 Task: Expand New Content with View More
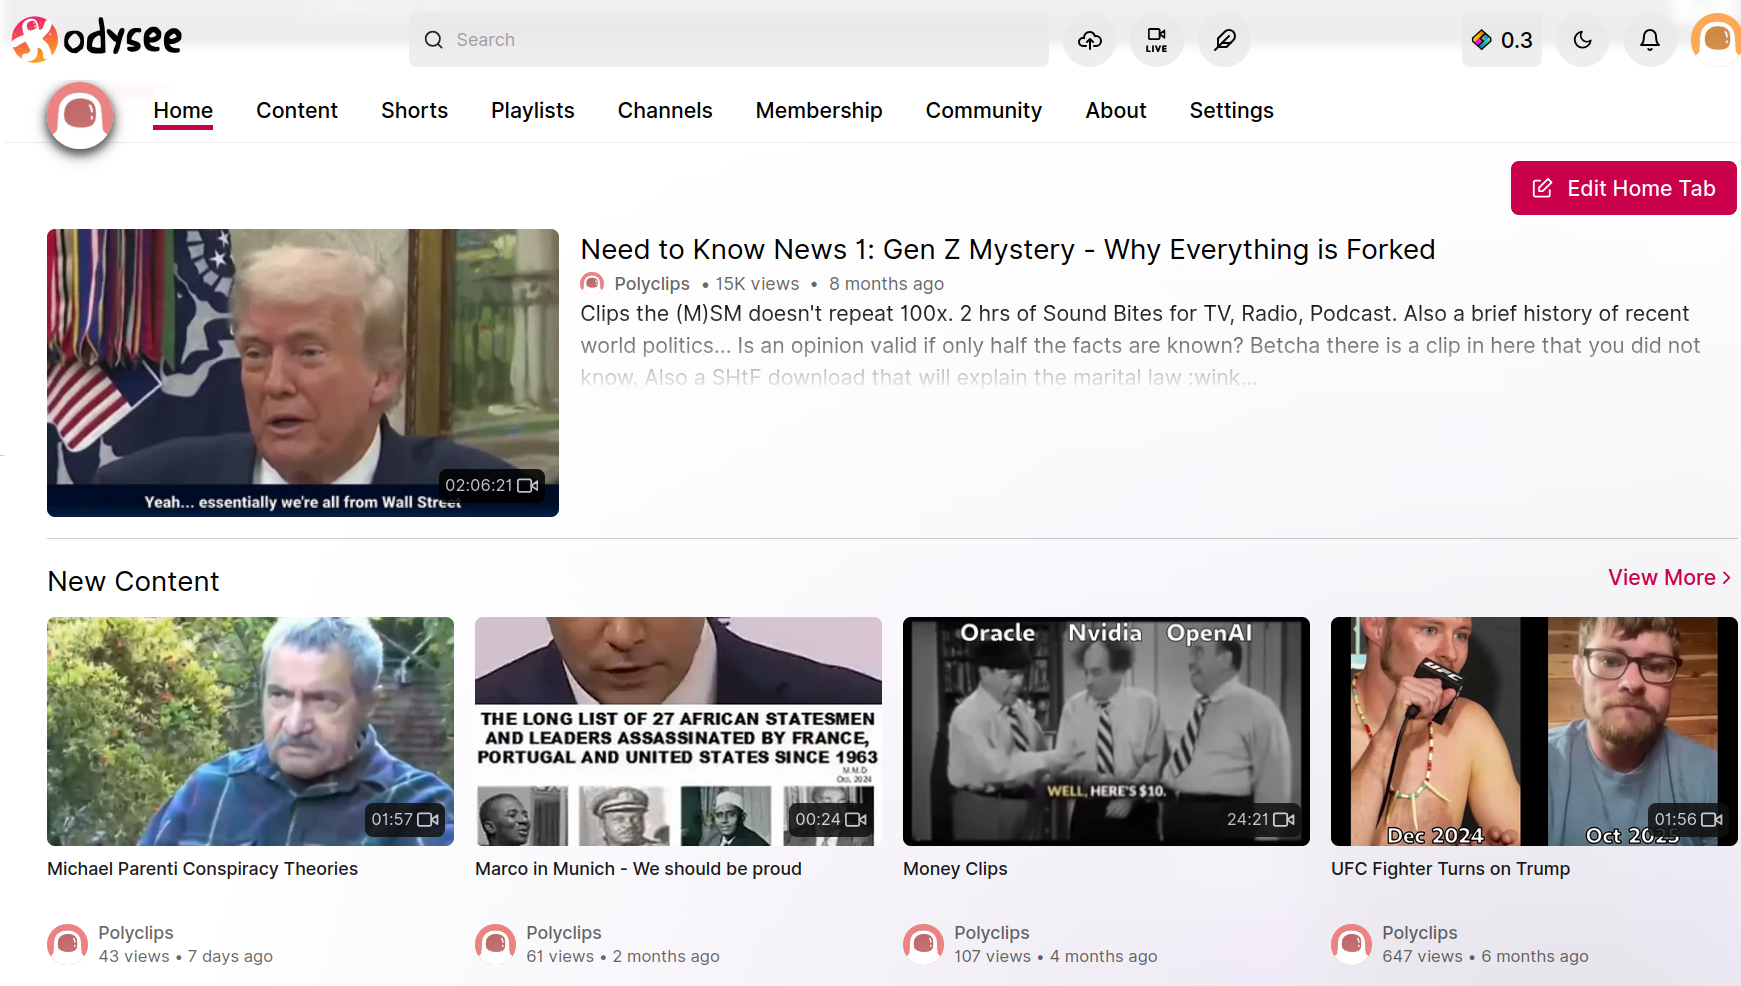(x=1669, y=578)
